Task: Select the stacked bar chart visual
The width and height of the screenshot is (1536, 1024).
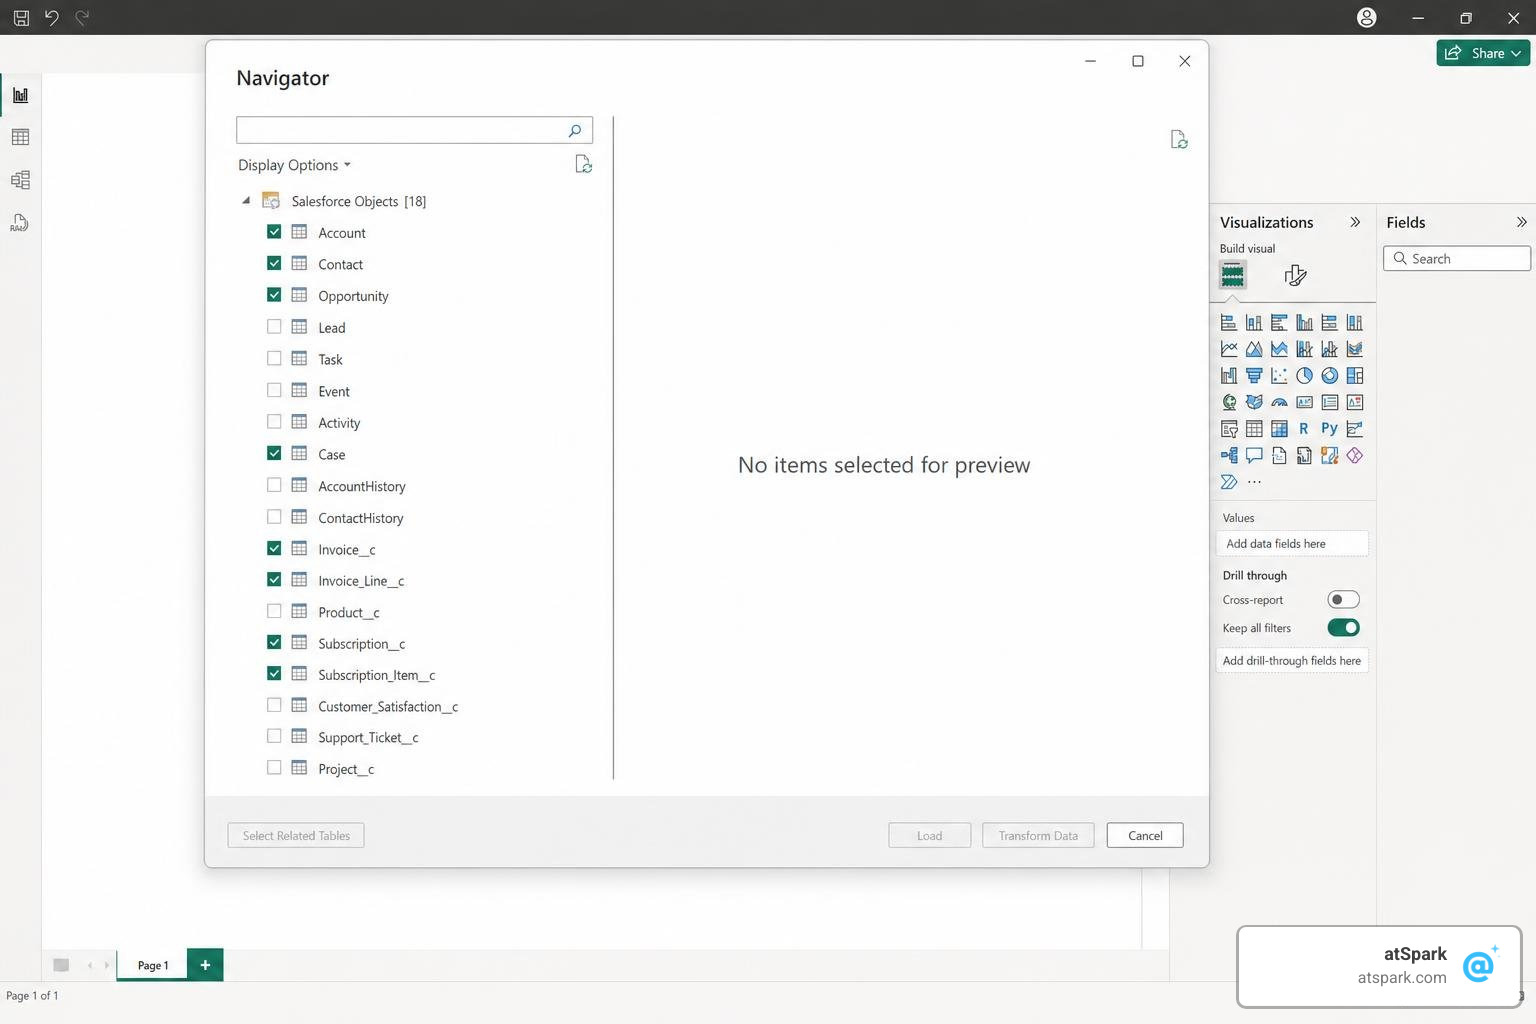Action: [1229, 322]
